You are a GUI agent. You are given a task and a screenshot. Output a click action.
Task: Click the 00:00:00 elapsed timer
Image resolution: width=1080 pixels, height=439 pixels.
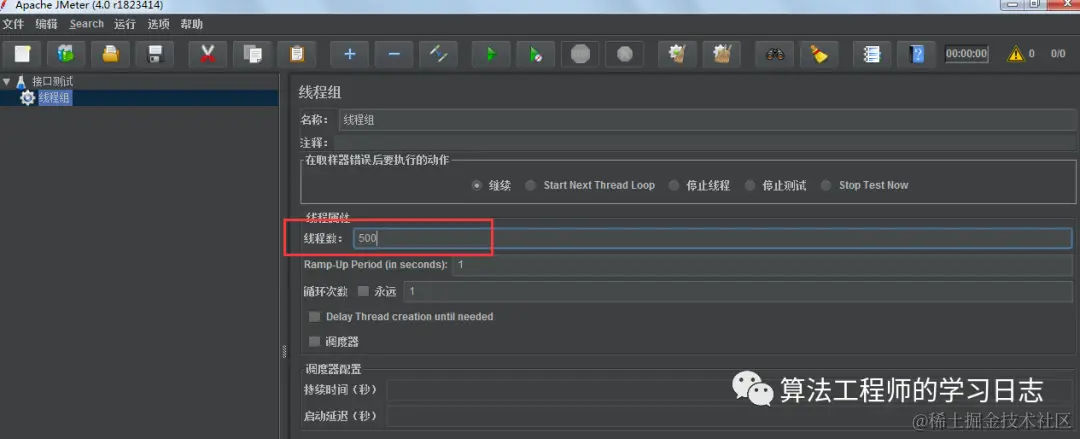pyautogui.click(x=966, y=54)
